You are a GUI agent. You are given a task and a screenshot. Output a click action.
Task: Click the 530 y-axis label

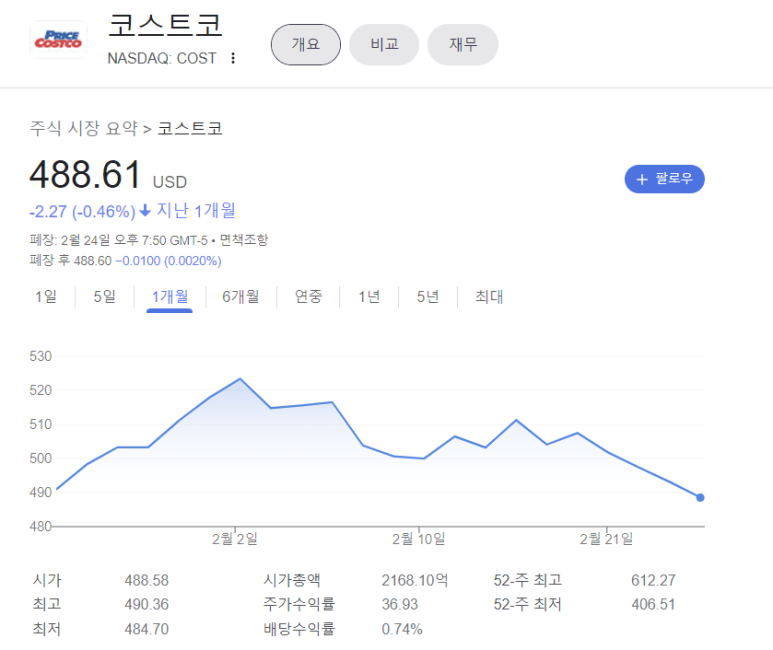(40, 356)
